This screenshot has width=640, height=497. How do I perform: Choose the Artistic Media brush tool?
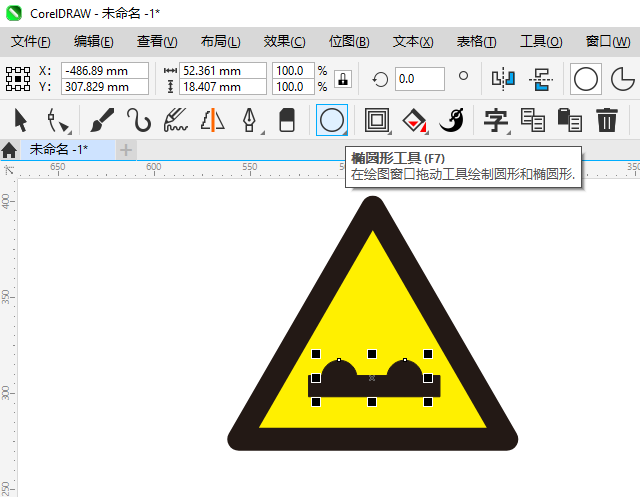(x=102, y=120)
